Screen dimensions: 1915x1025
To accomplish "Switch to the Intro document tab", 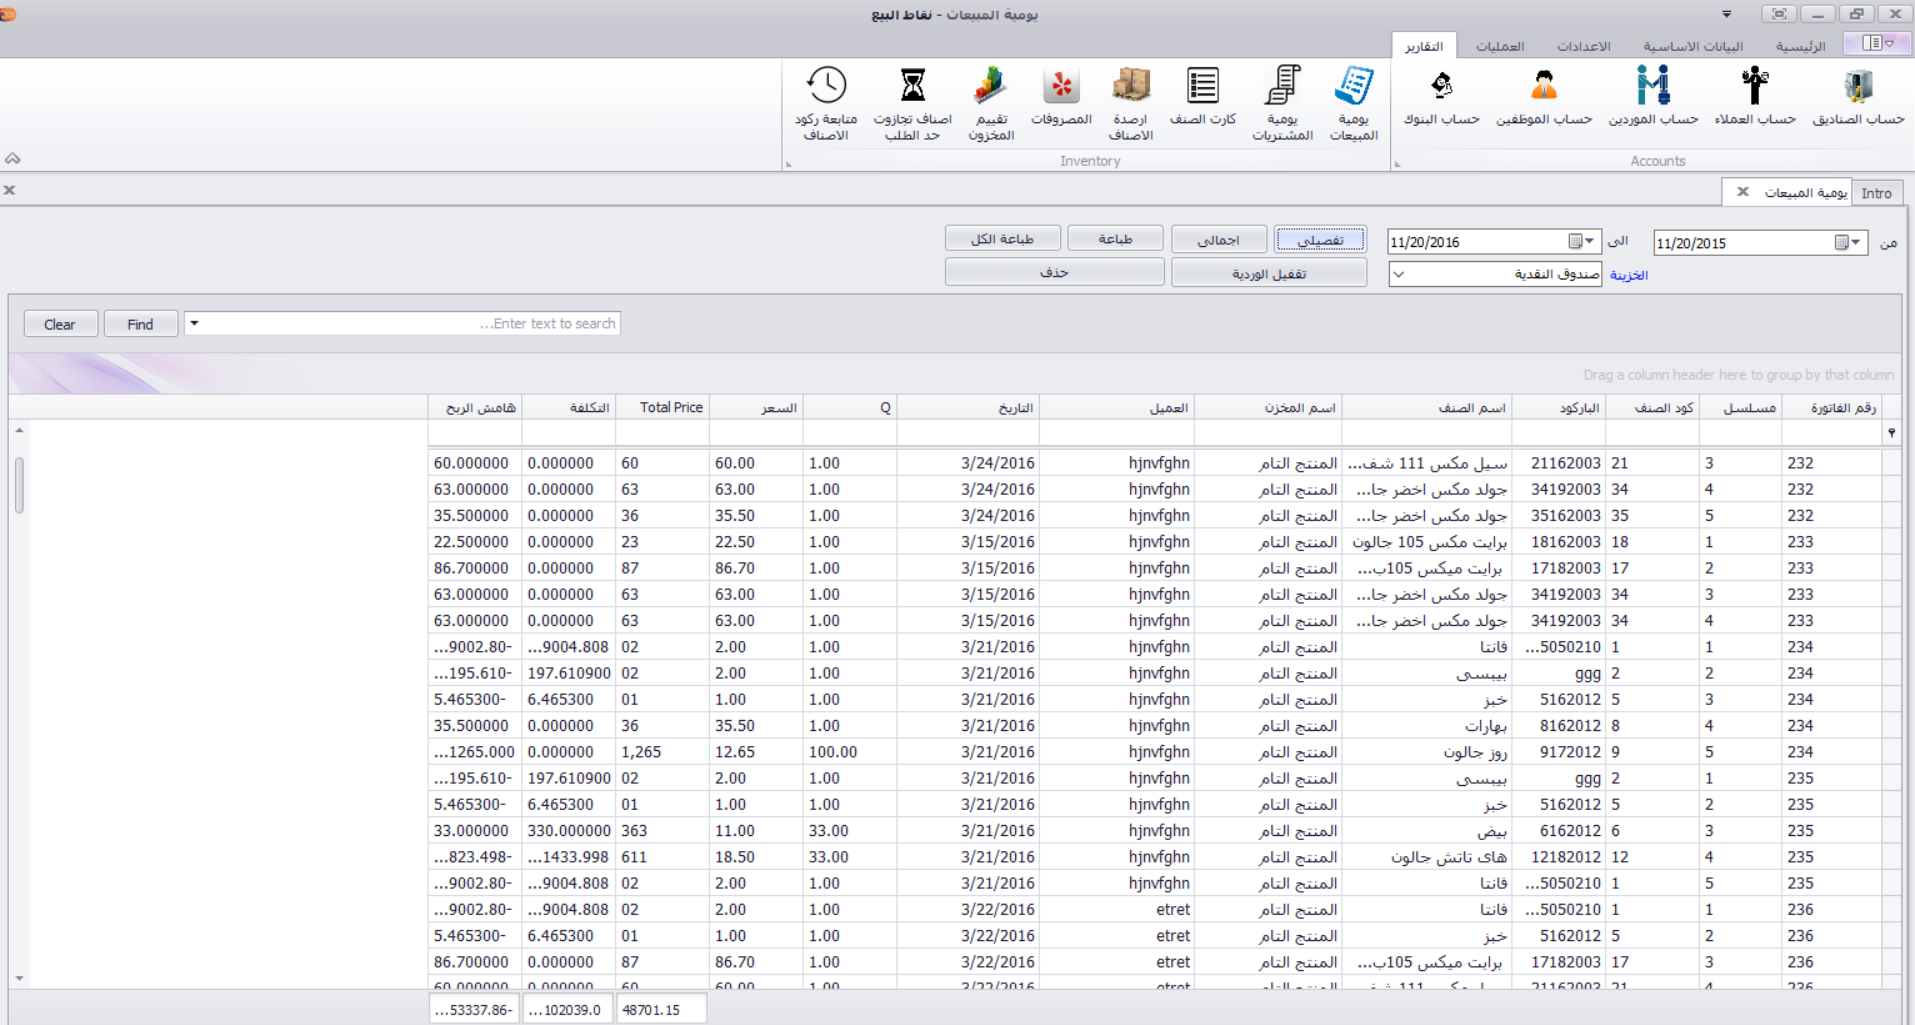I will click(x=1876, y=193).
